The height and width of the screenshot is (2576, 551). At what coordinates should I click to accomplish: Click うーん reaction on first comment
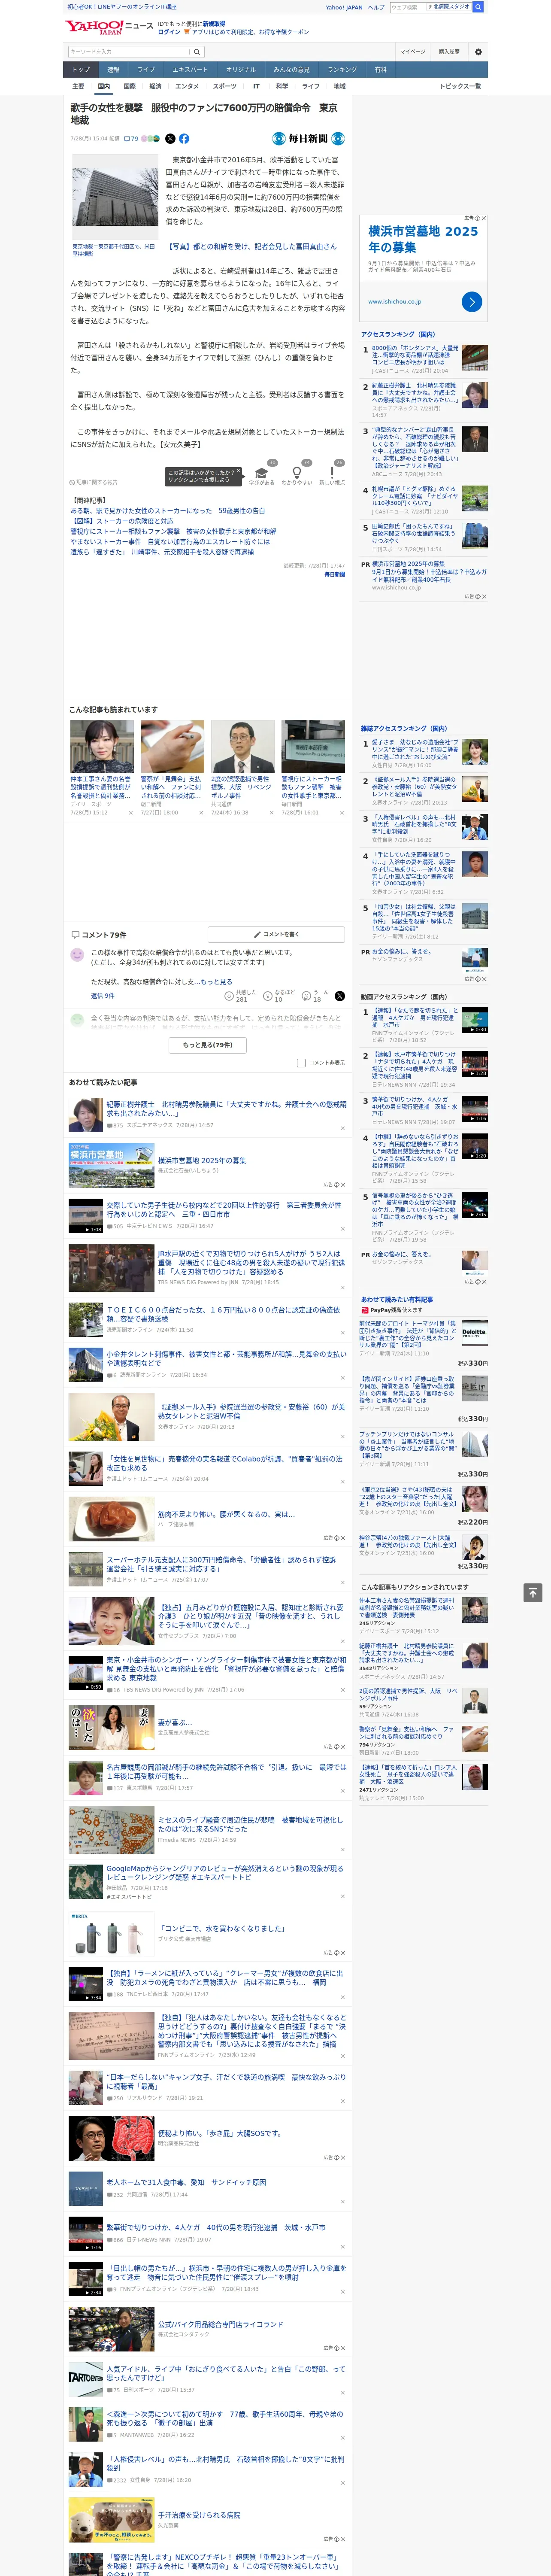[318, 996]
